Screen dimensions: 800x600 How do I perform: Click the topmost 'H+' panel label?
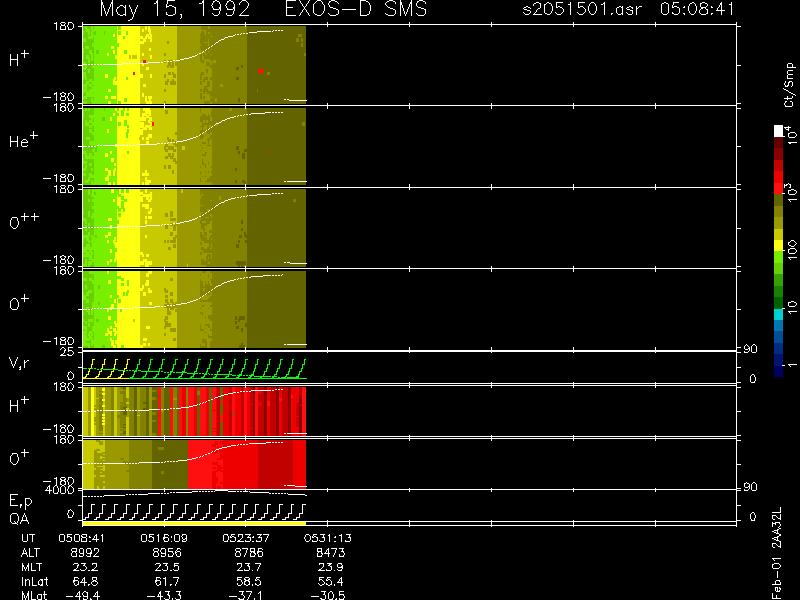click(x=19, y=59)
